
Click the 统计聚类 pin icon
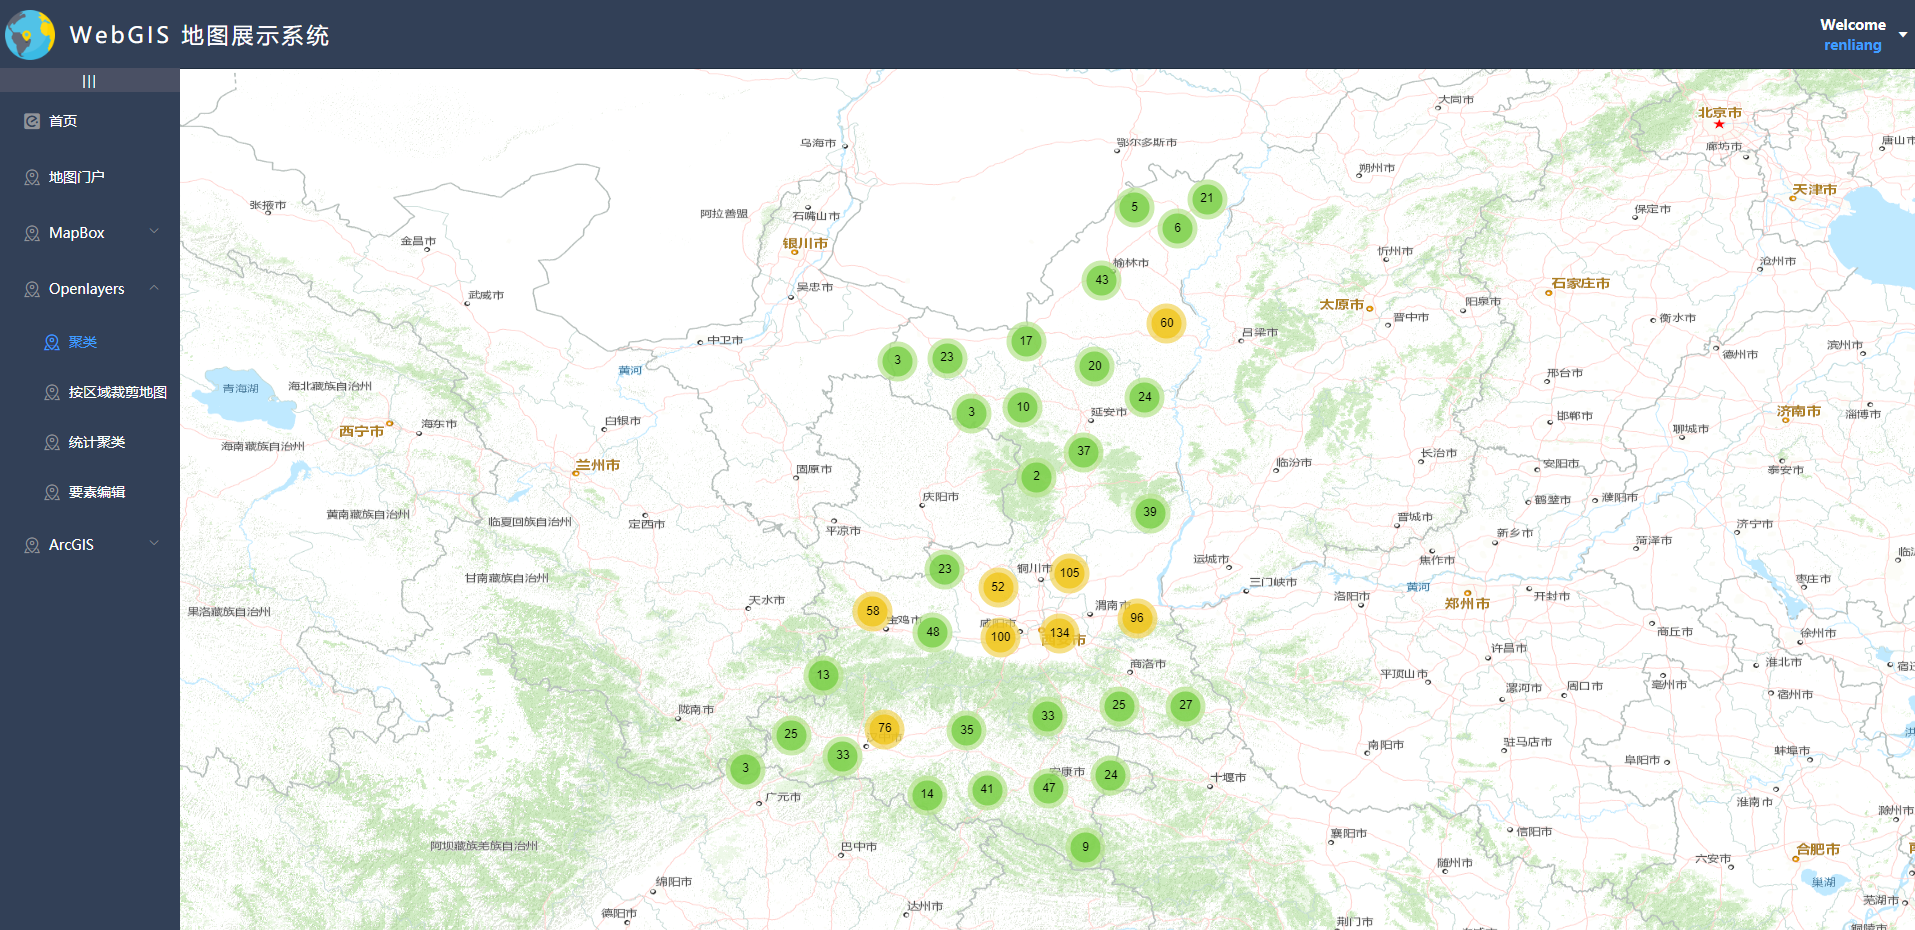(x=52, y=442)
